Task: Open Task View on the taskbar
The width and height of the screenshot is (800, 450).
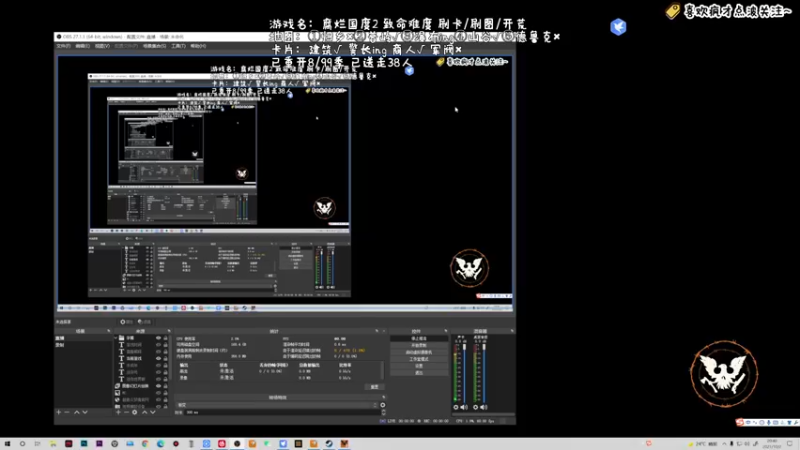Action: click(37, 444)
